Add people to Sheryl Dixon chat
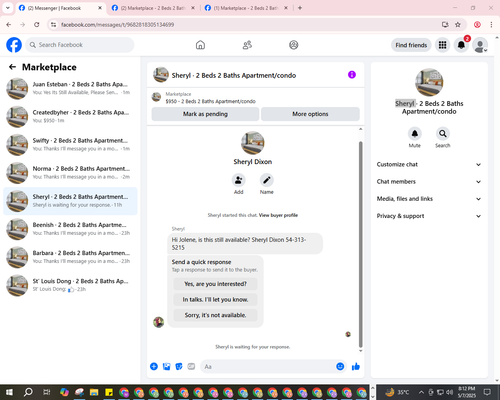Viewport: 500px width, 400px height. [x=239, y=180]
